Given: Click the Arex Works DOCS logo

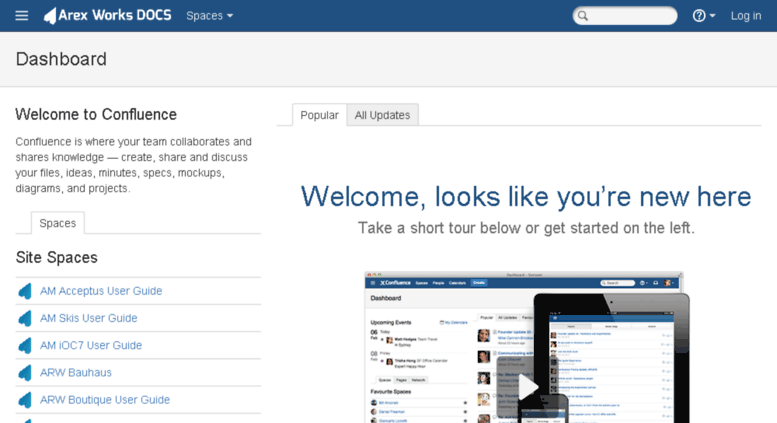Looking at the screenshot, I should (x=108, y=15).
